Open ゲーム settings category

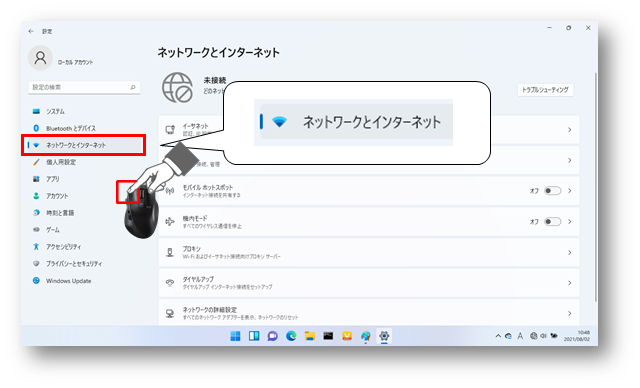(x=47, y=230)
